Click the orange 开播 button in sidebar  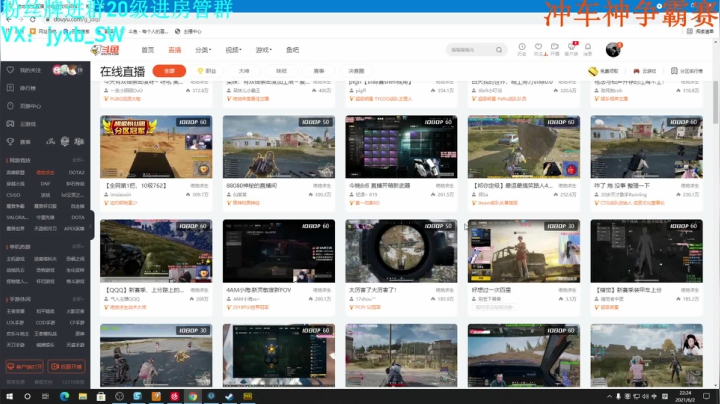(67, 366)
